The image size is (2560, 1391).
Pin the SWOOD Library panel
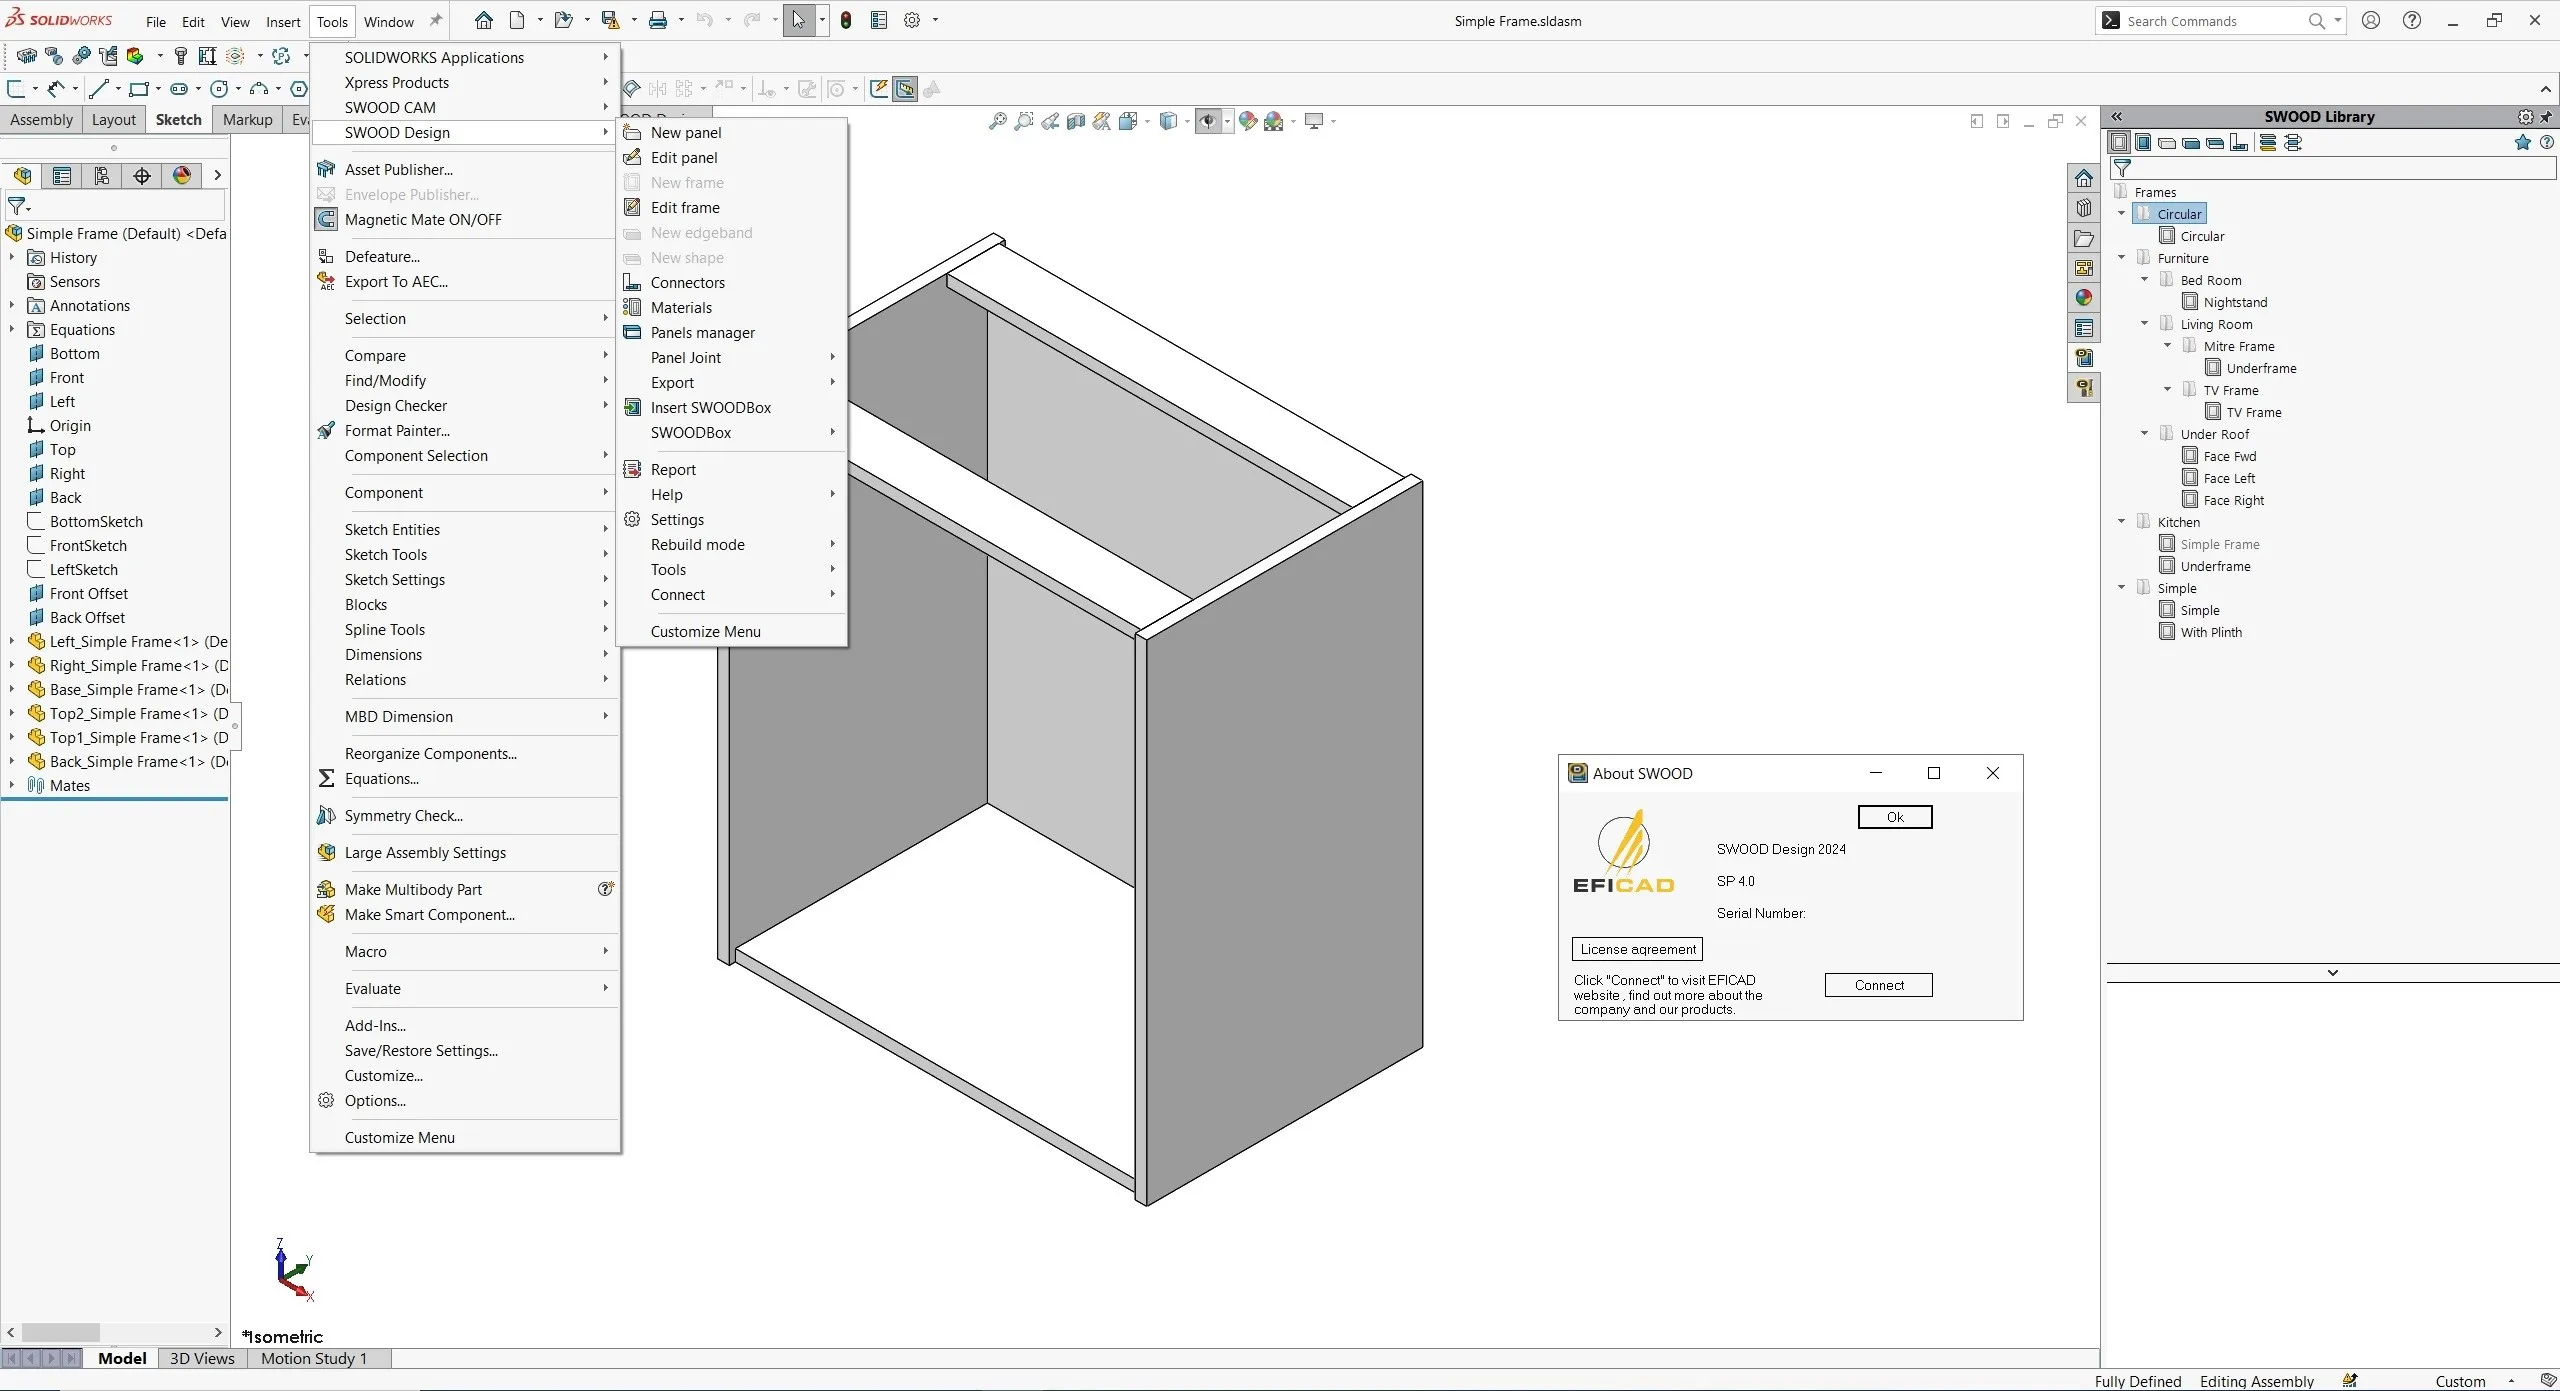[2546, 117]
